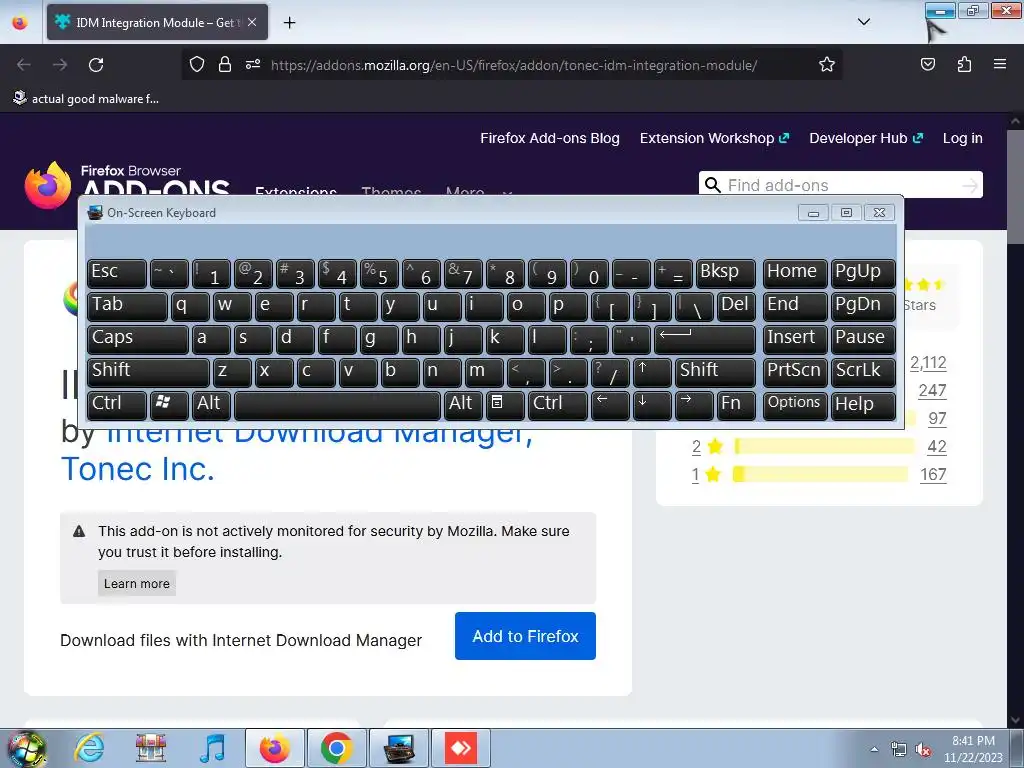Open the site permissions icon in address bar
This screenshot has height=768, width=1024.
pyautogui.click(x=253, y=64)
